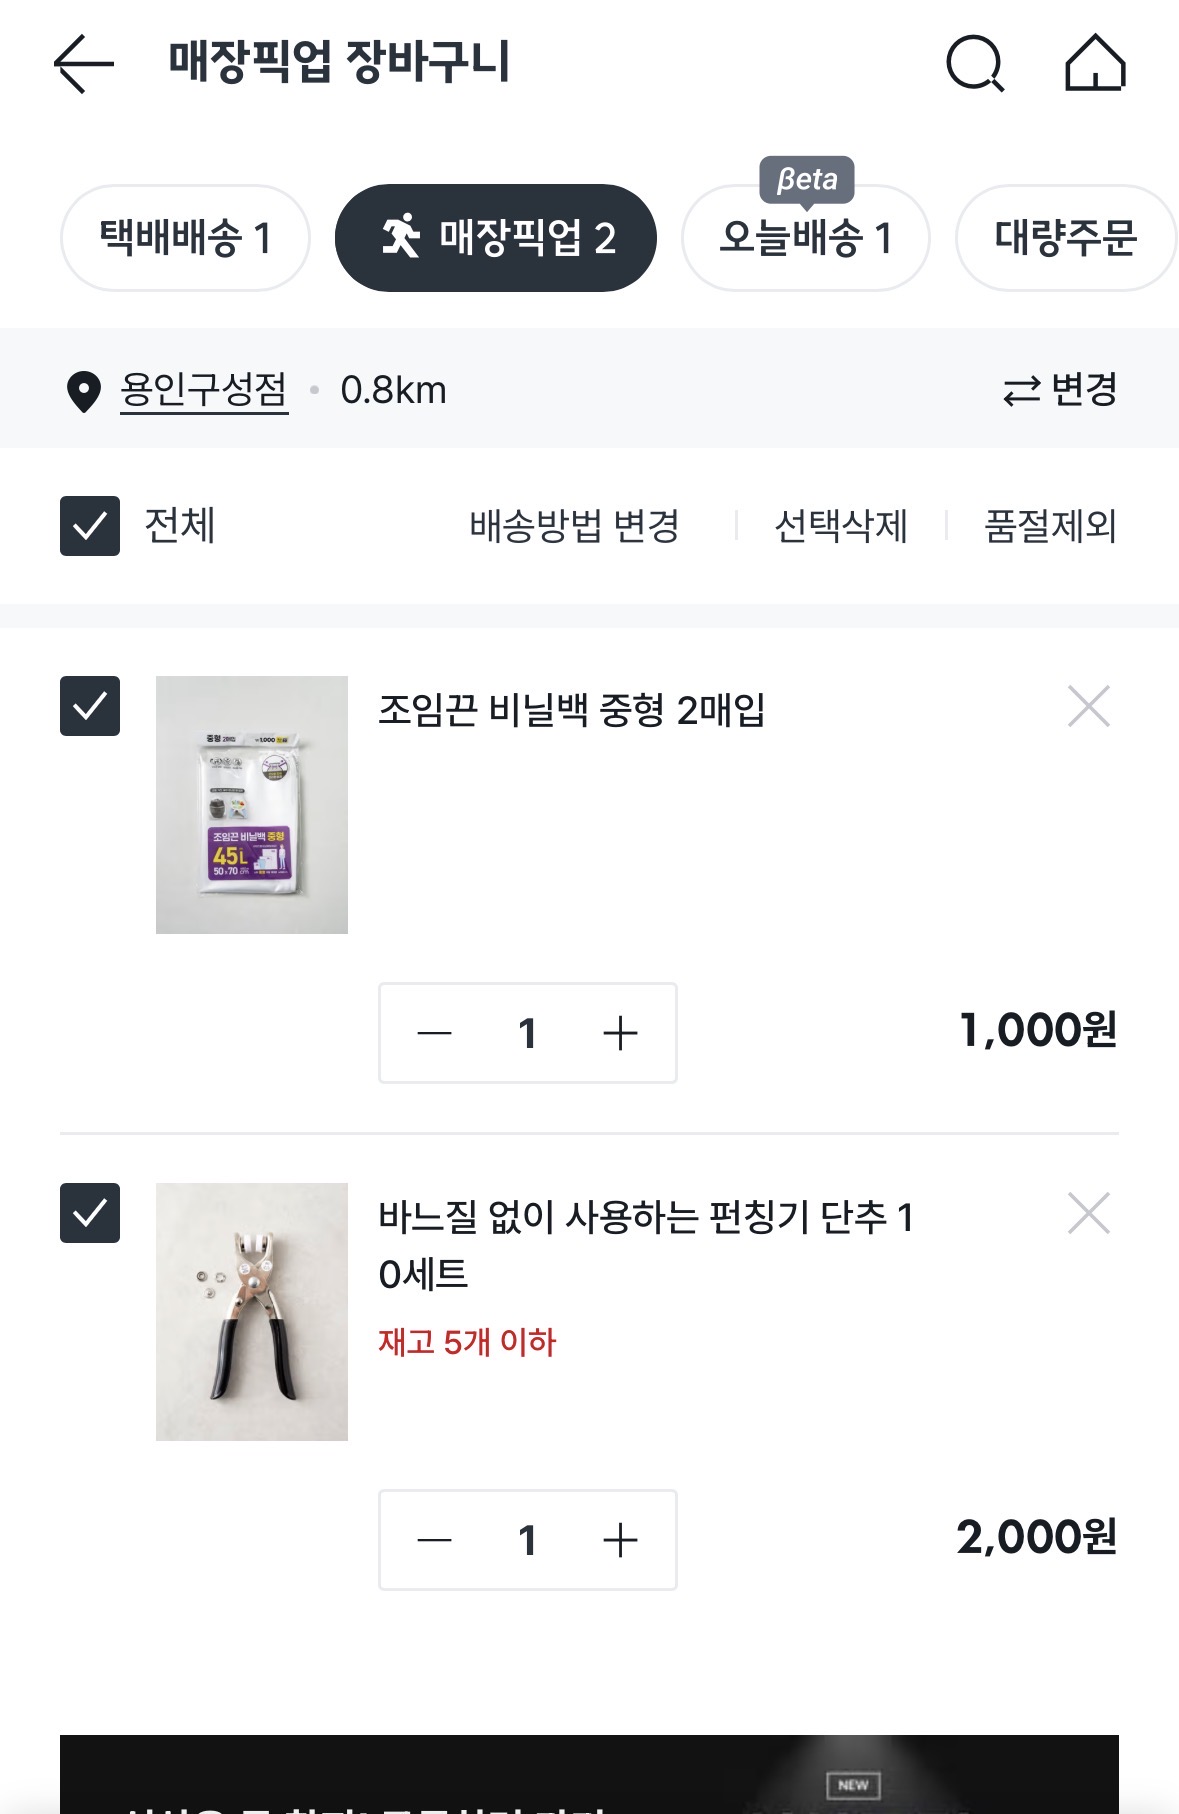Uncheck the 펀칭기 단추 item checkbox
This screenshot has width=1179, height=1814.
point(90,1213)
